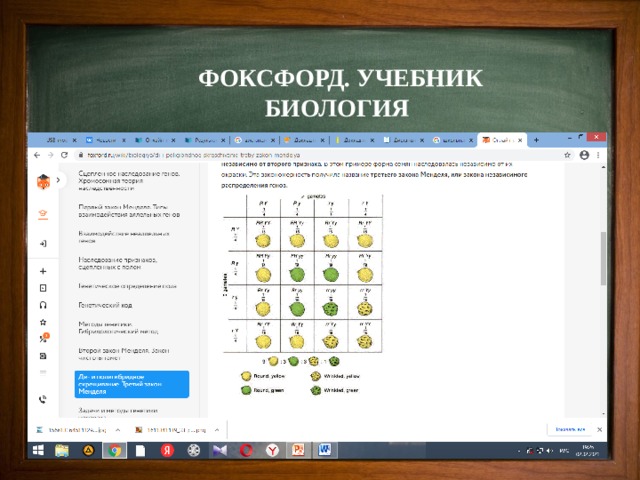Screen dimensions: 640x480
Task: Open PowerPoint from taskbar
Action: point(298,451)
